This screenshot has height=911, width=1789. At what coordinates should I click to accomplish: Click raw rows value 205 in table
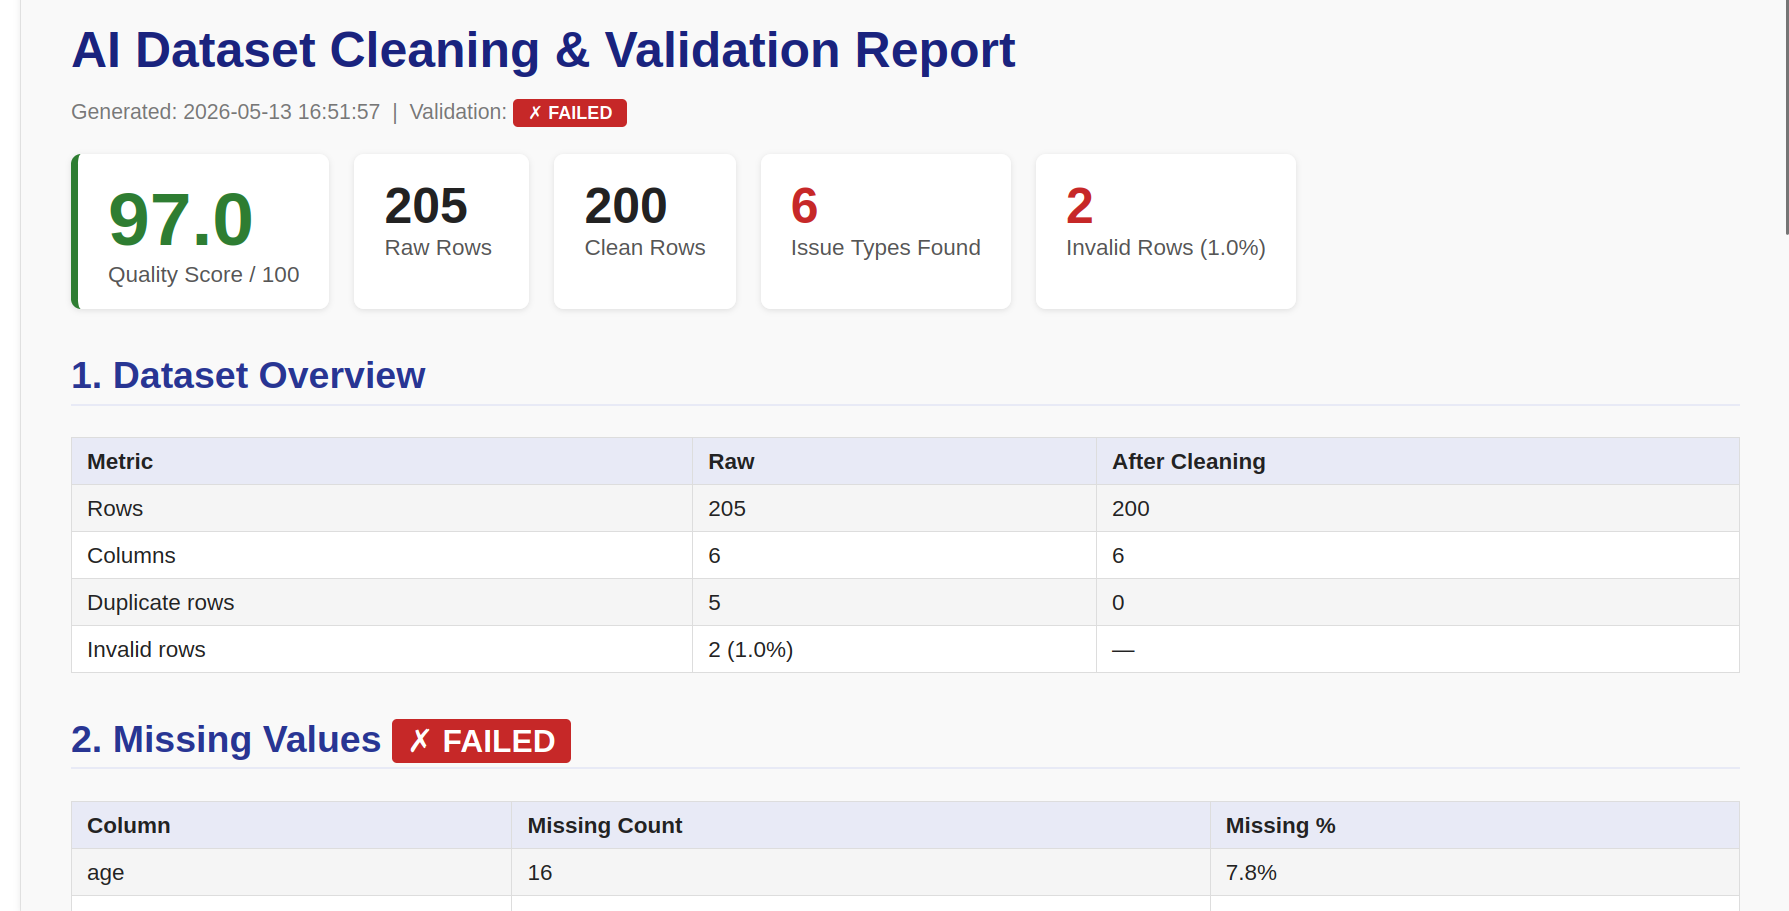pyautogui.click(x=894, y=508)
